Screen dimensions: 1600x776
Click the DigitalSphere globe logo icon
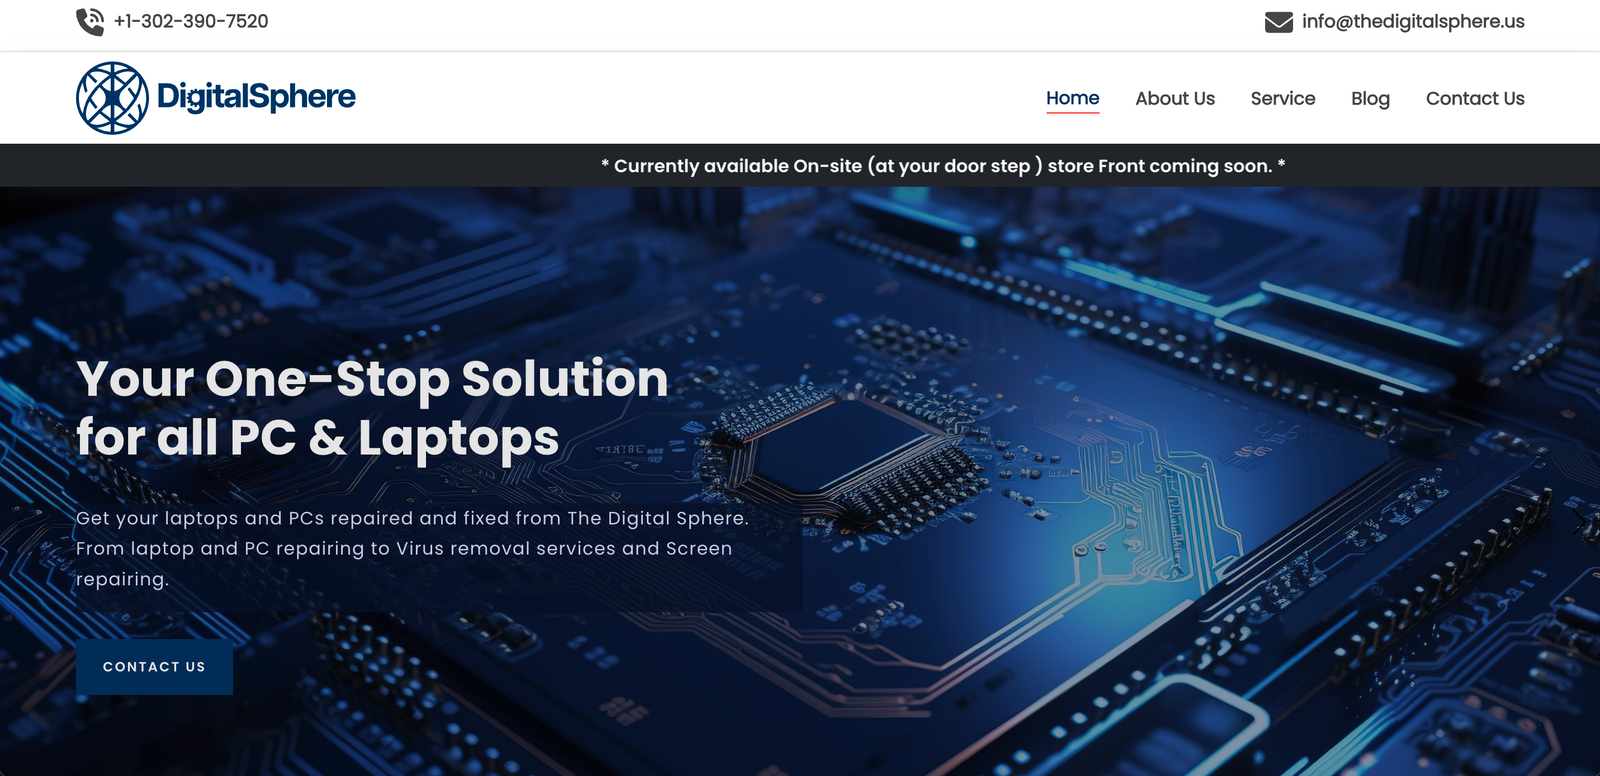113,98
